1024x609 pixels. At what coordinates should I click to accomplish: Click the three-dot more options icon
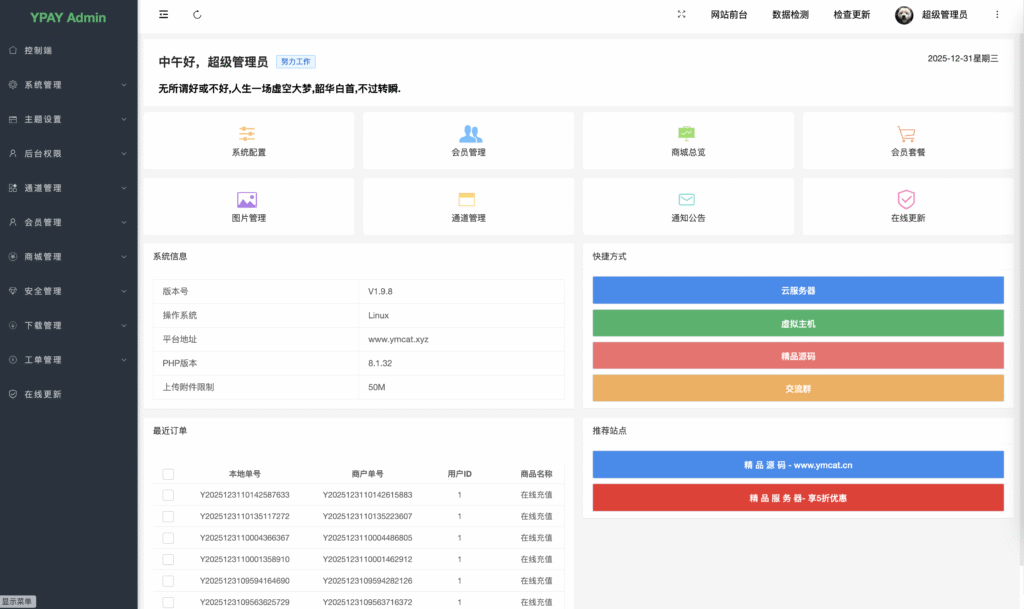[x=997, y=15]
